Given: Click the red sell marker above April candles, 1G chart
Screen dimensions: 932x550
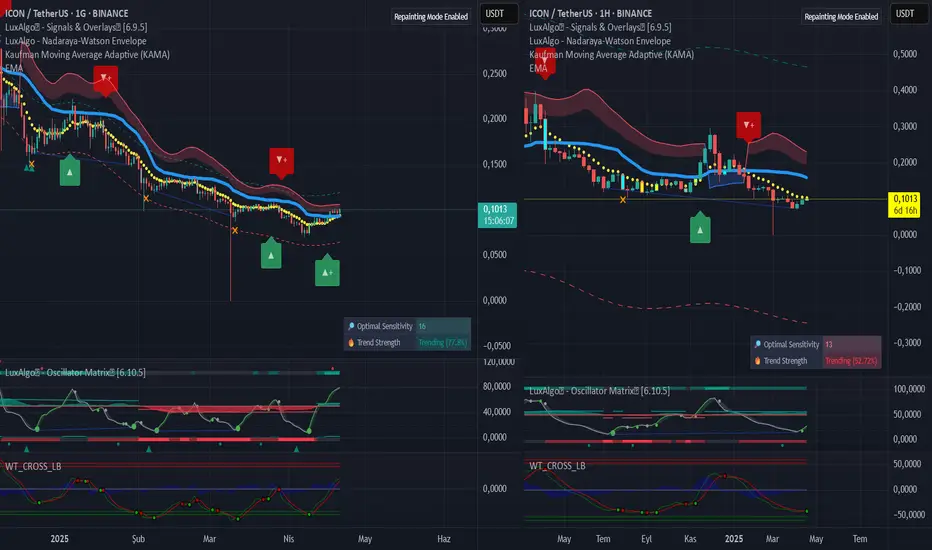Looking at the screenshot, I should (281, 162).
